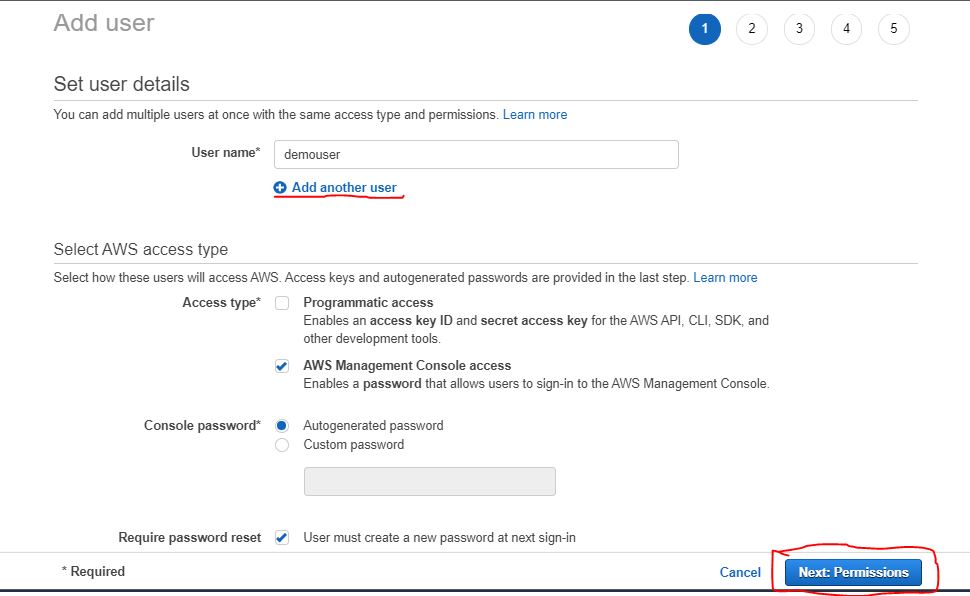Image resolution: width=970 pixels, height=596 pixels.
Task: Choose the Custom password radio option
Action: pos(282,445)
